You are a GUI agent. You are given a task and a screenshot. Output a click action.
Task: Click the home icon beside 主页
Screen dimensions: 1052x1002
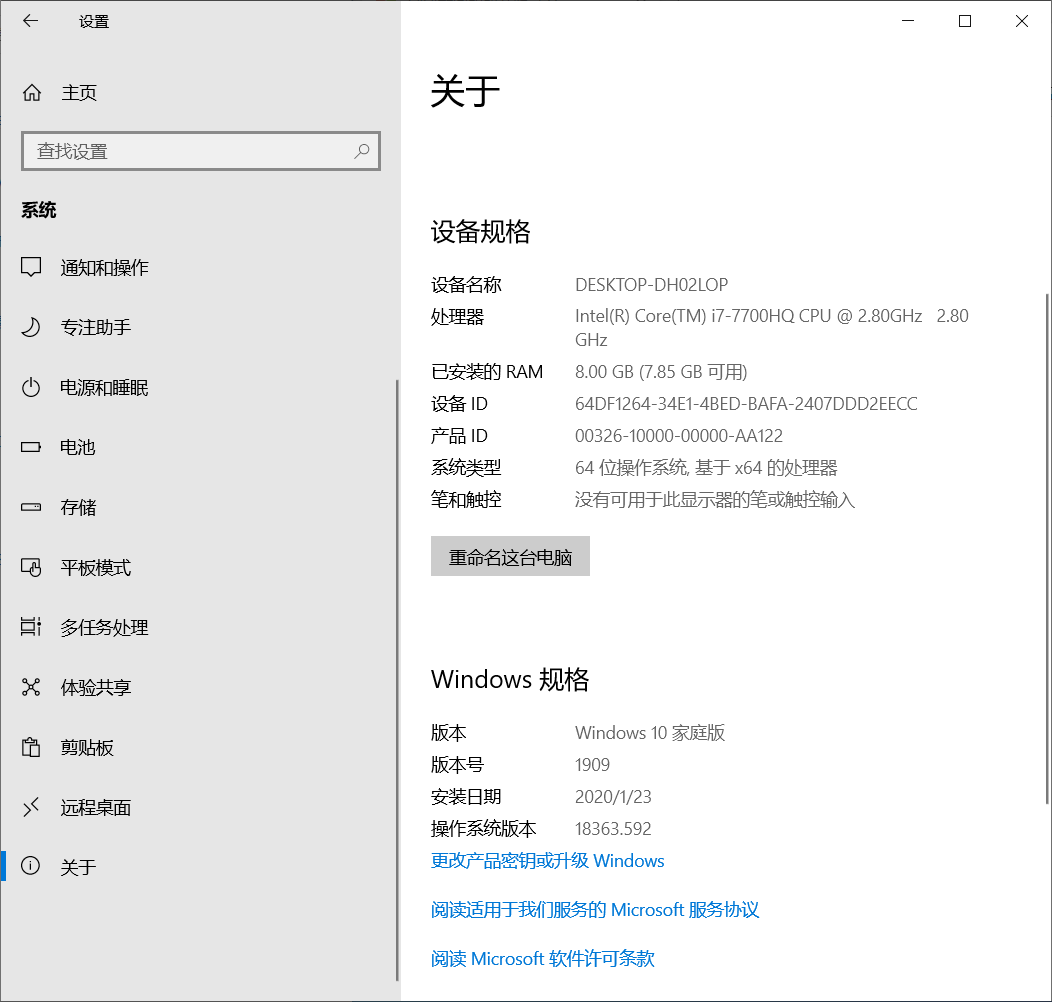pos(32,92)
